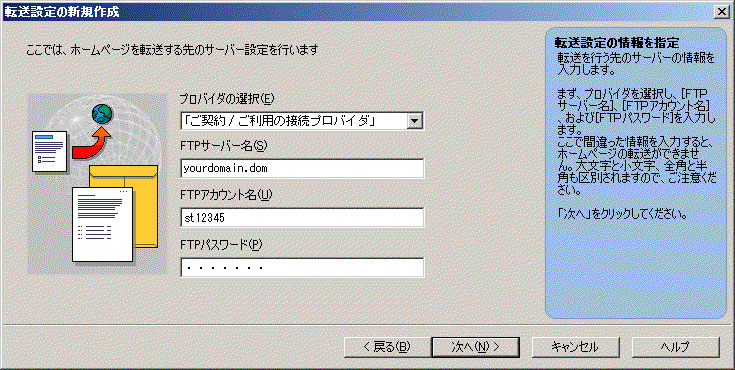Select the 「ご契約/ご利用の接続プロバイダ」 combo box
The width and height of the screenshot is (735, 370).
point(302,121)
